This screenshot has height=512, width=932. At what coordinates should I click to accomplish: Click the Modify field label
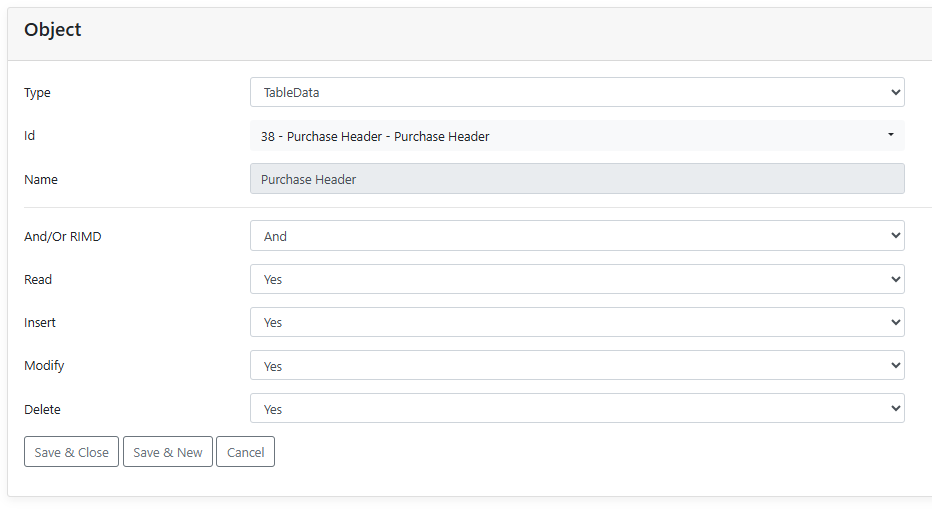(x=44, y=366)
